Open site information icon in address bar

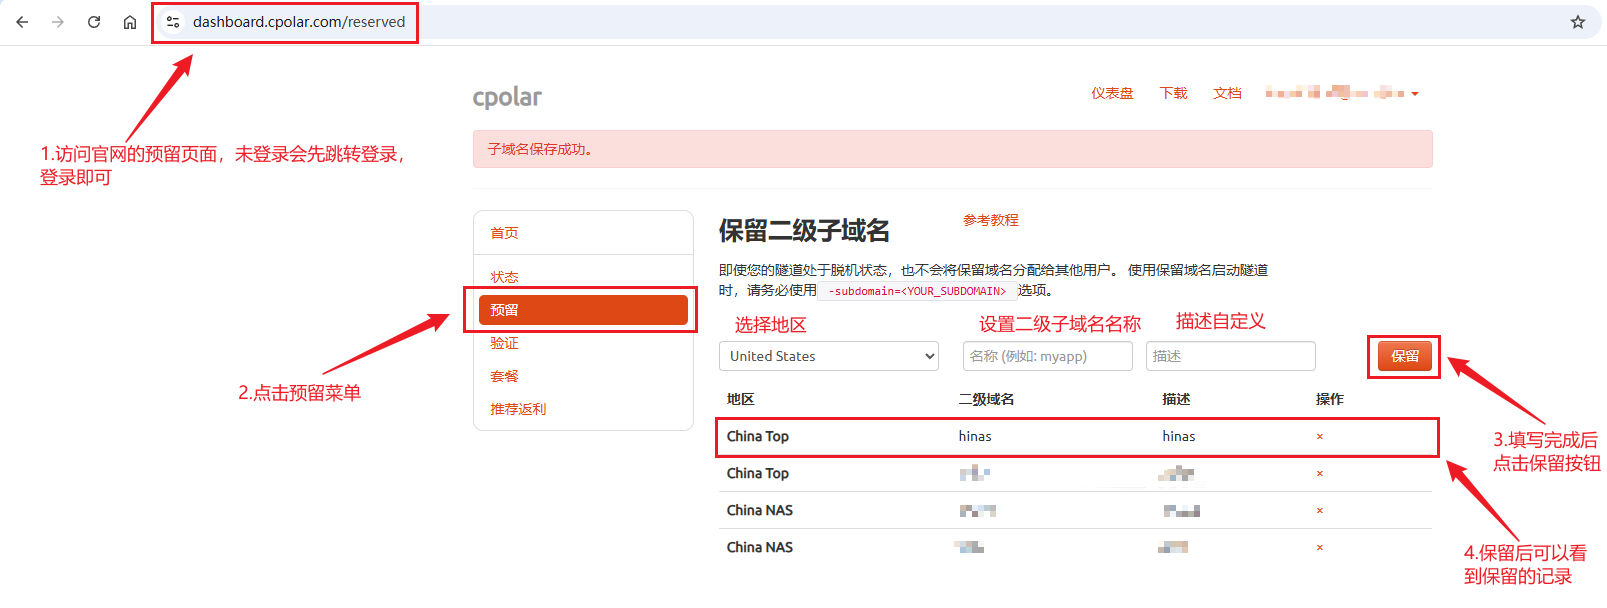173,22
